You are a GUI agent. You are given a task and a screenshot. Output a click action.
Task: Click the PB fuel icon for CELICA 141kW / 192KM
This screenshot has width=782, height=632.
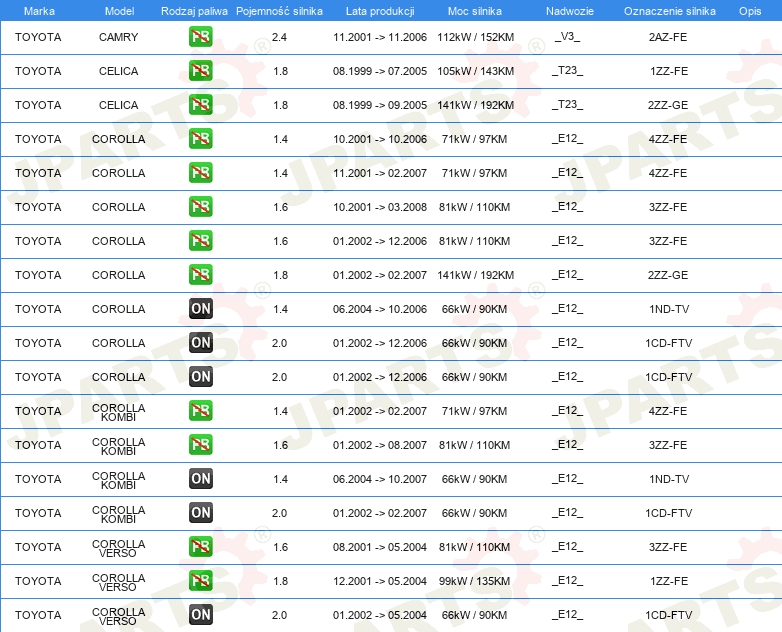200,105
